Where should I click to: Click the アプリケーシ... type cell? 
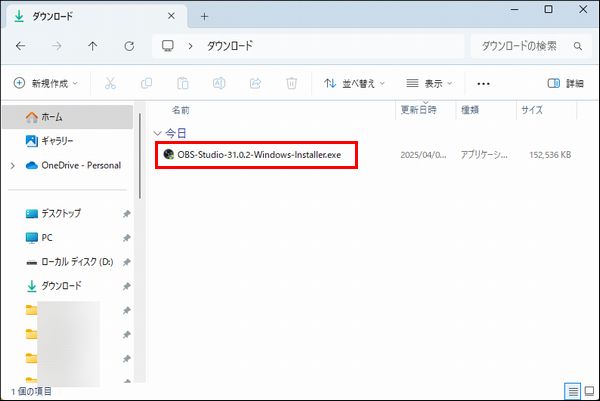[484, 155]
